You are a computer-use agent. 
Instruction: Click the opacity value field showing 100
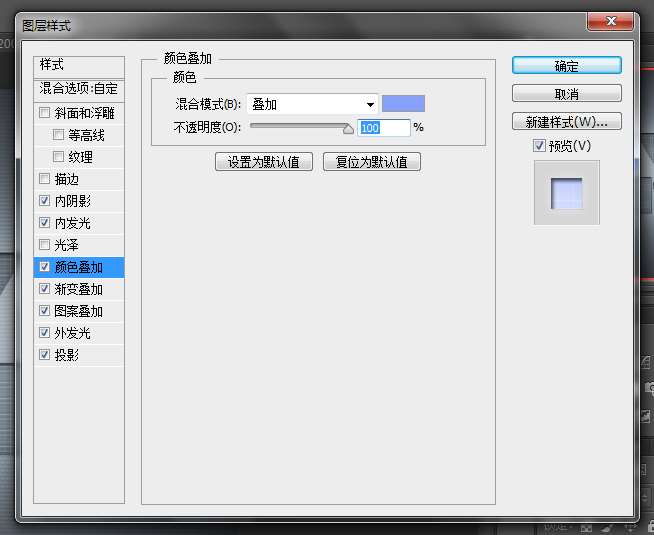click(384, 128)
